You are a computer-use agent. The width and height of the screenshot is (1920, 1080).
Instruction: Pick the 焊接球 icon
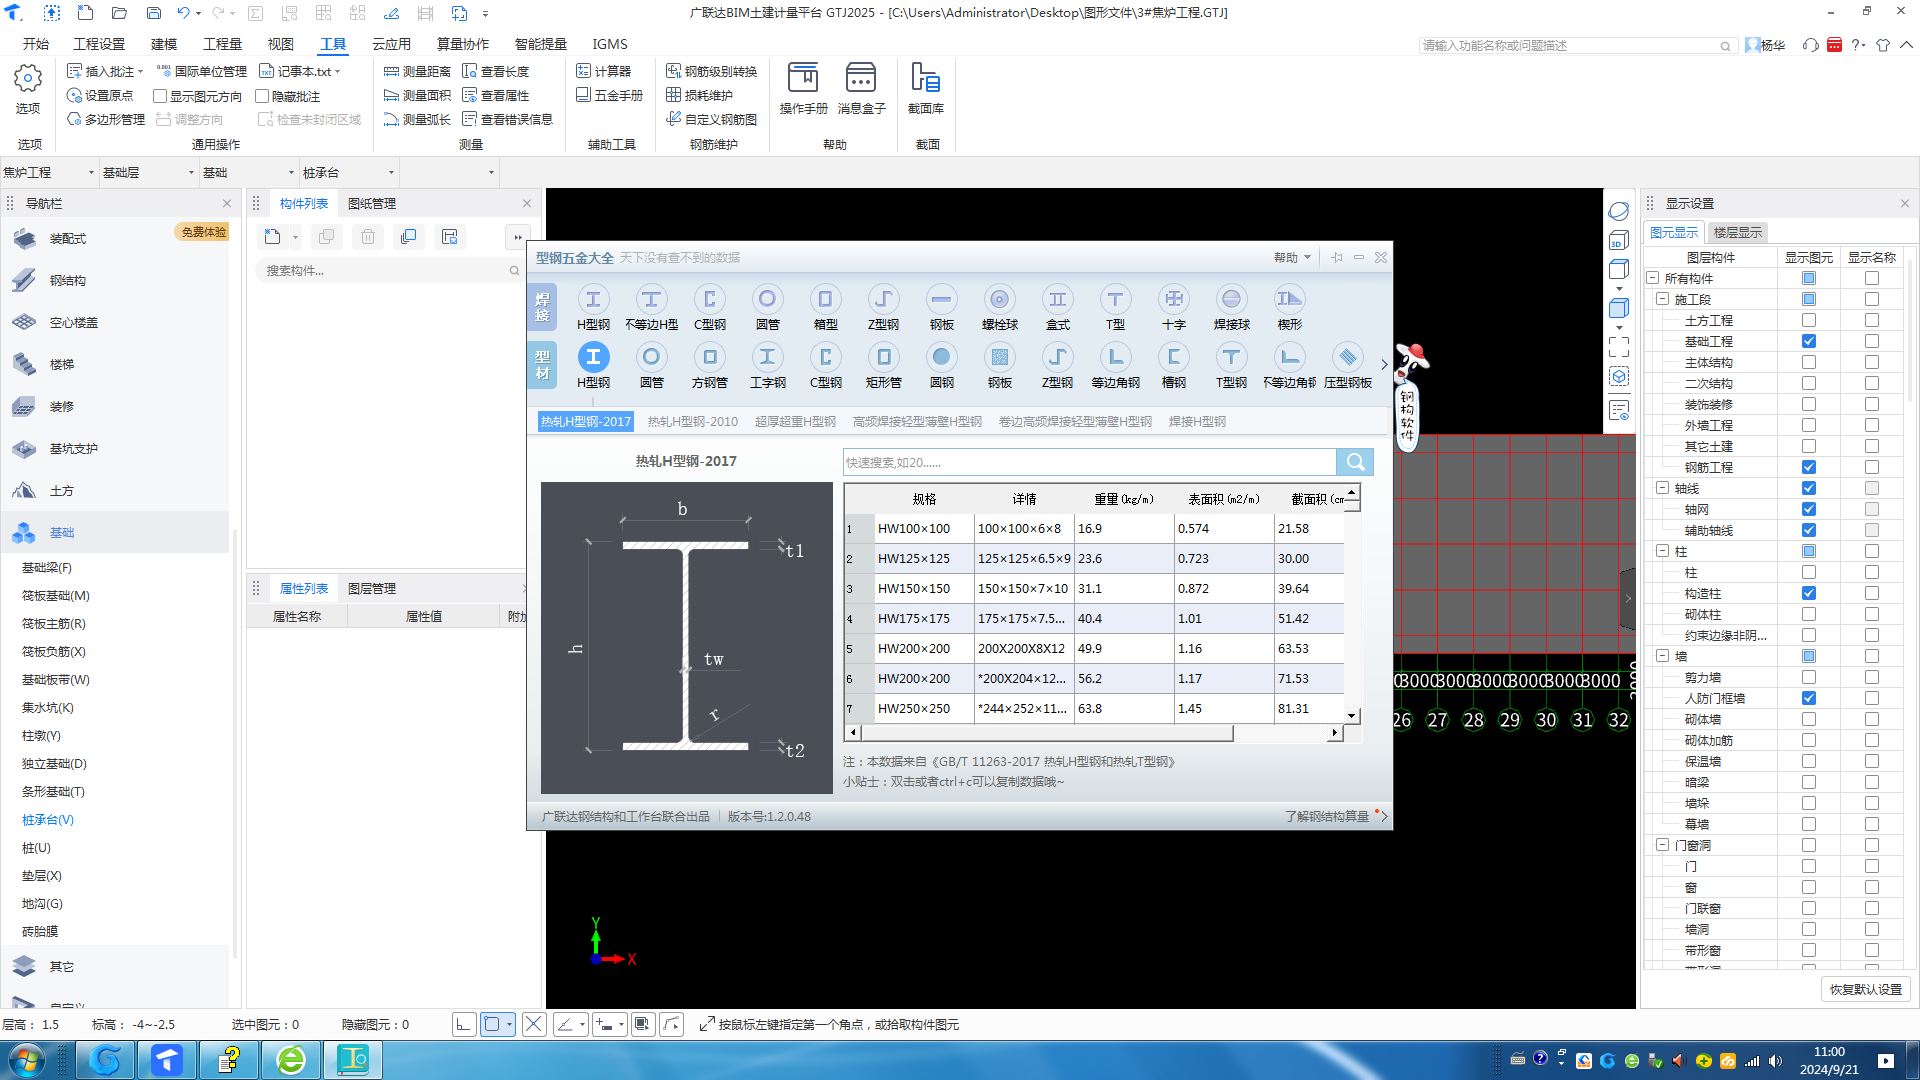click(1231, 307)
